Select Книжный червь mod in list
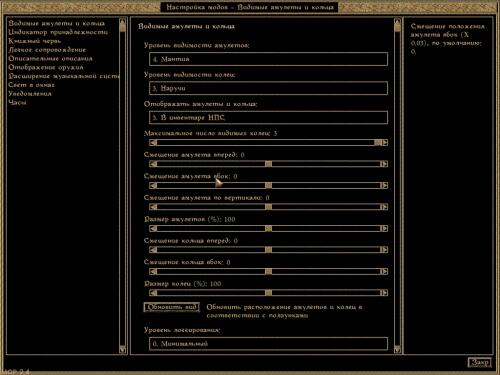This screenshot has height=375, width=500. click(35, 41)
